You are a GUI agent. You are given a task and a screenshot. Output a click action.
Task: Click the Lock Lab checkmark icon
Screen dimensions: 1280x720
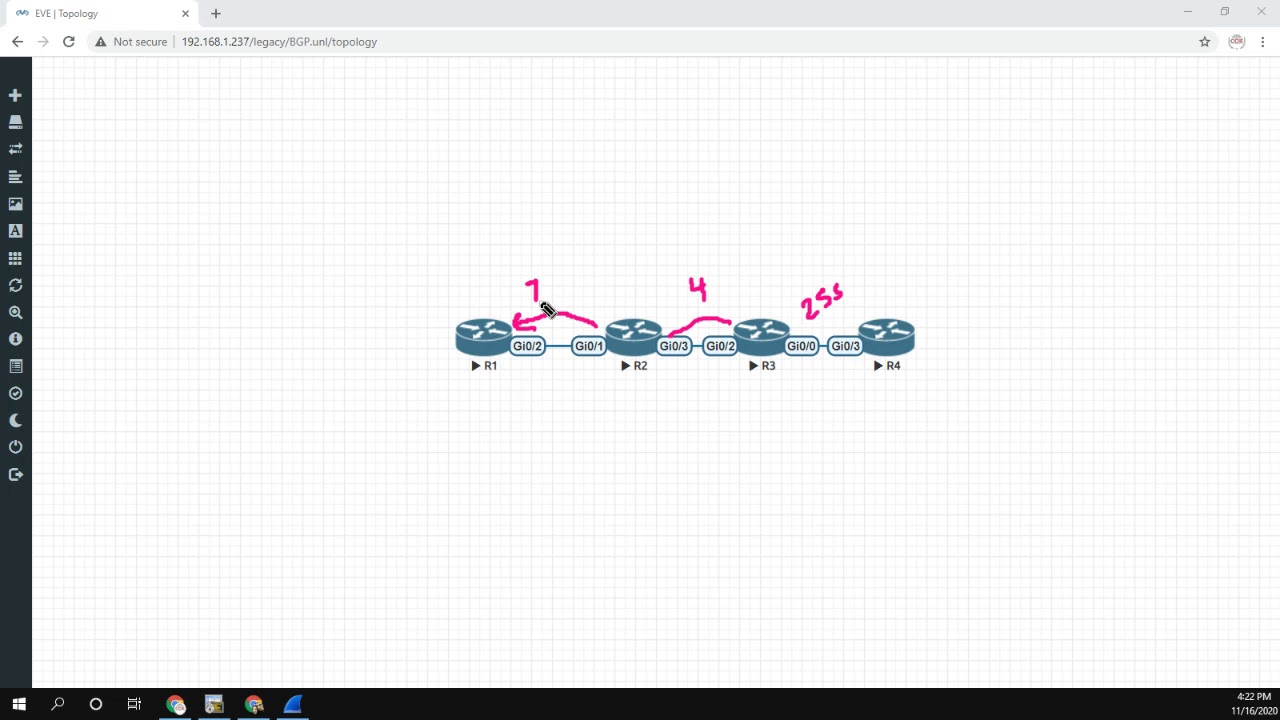click(15, 393)
